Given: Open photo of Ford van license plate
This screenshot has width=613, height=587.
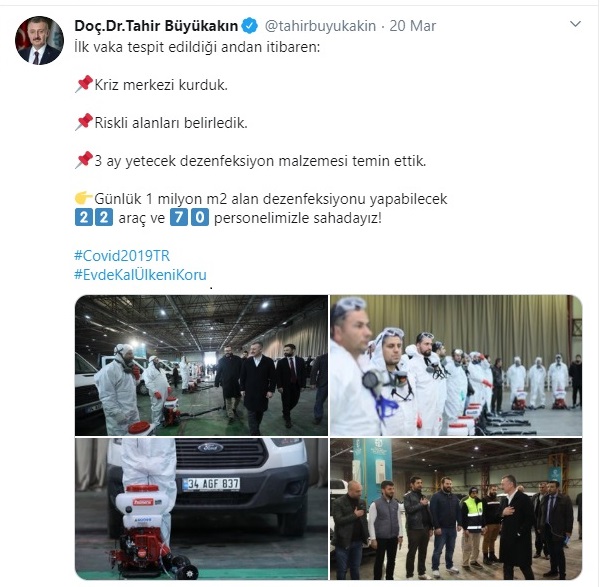Looking at the screenshot, I should (x=201, y=509).
